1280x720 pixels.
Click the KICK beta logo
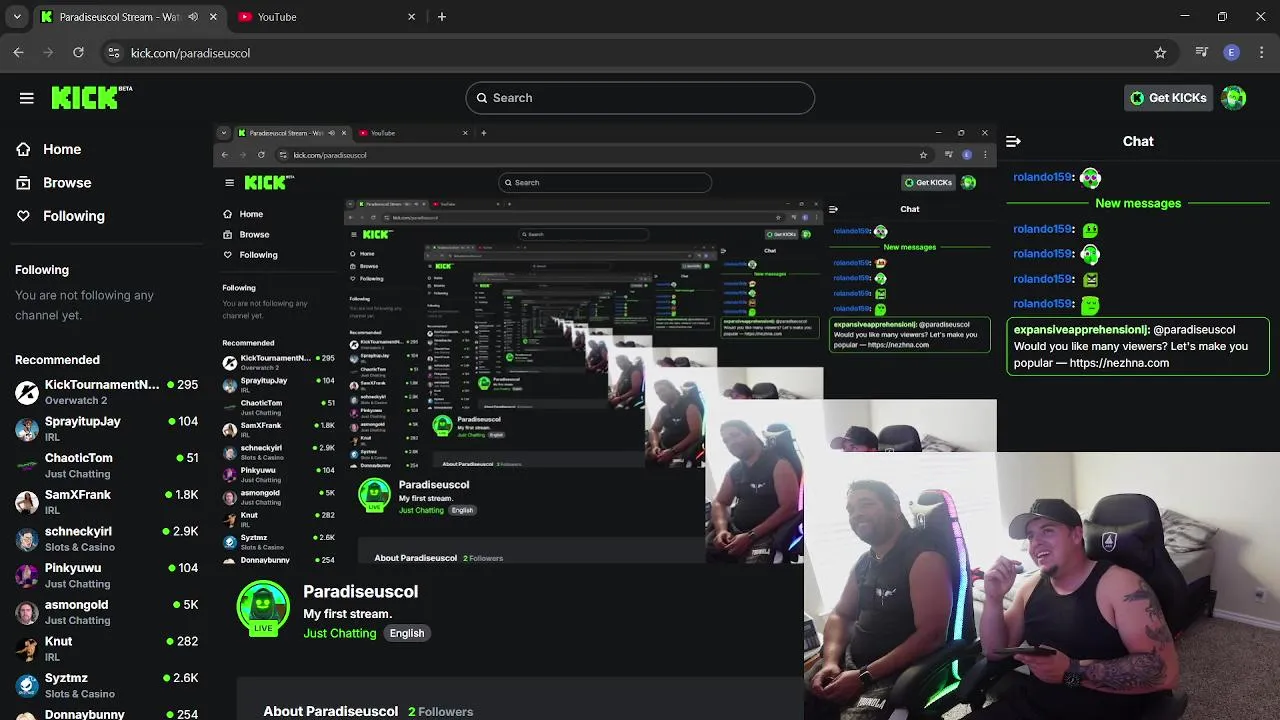[91, 97]
